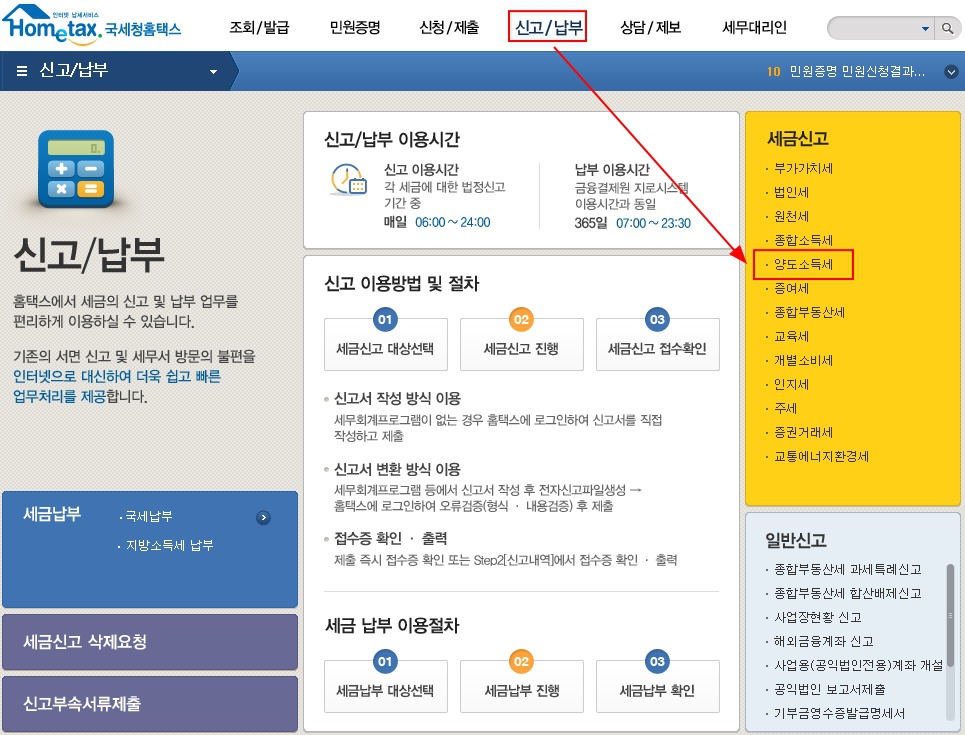Expand the notice ticker chevron
Image resolution: width=965 pixels, height=735 pixels.
[x=951, y=72]
